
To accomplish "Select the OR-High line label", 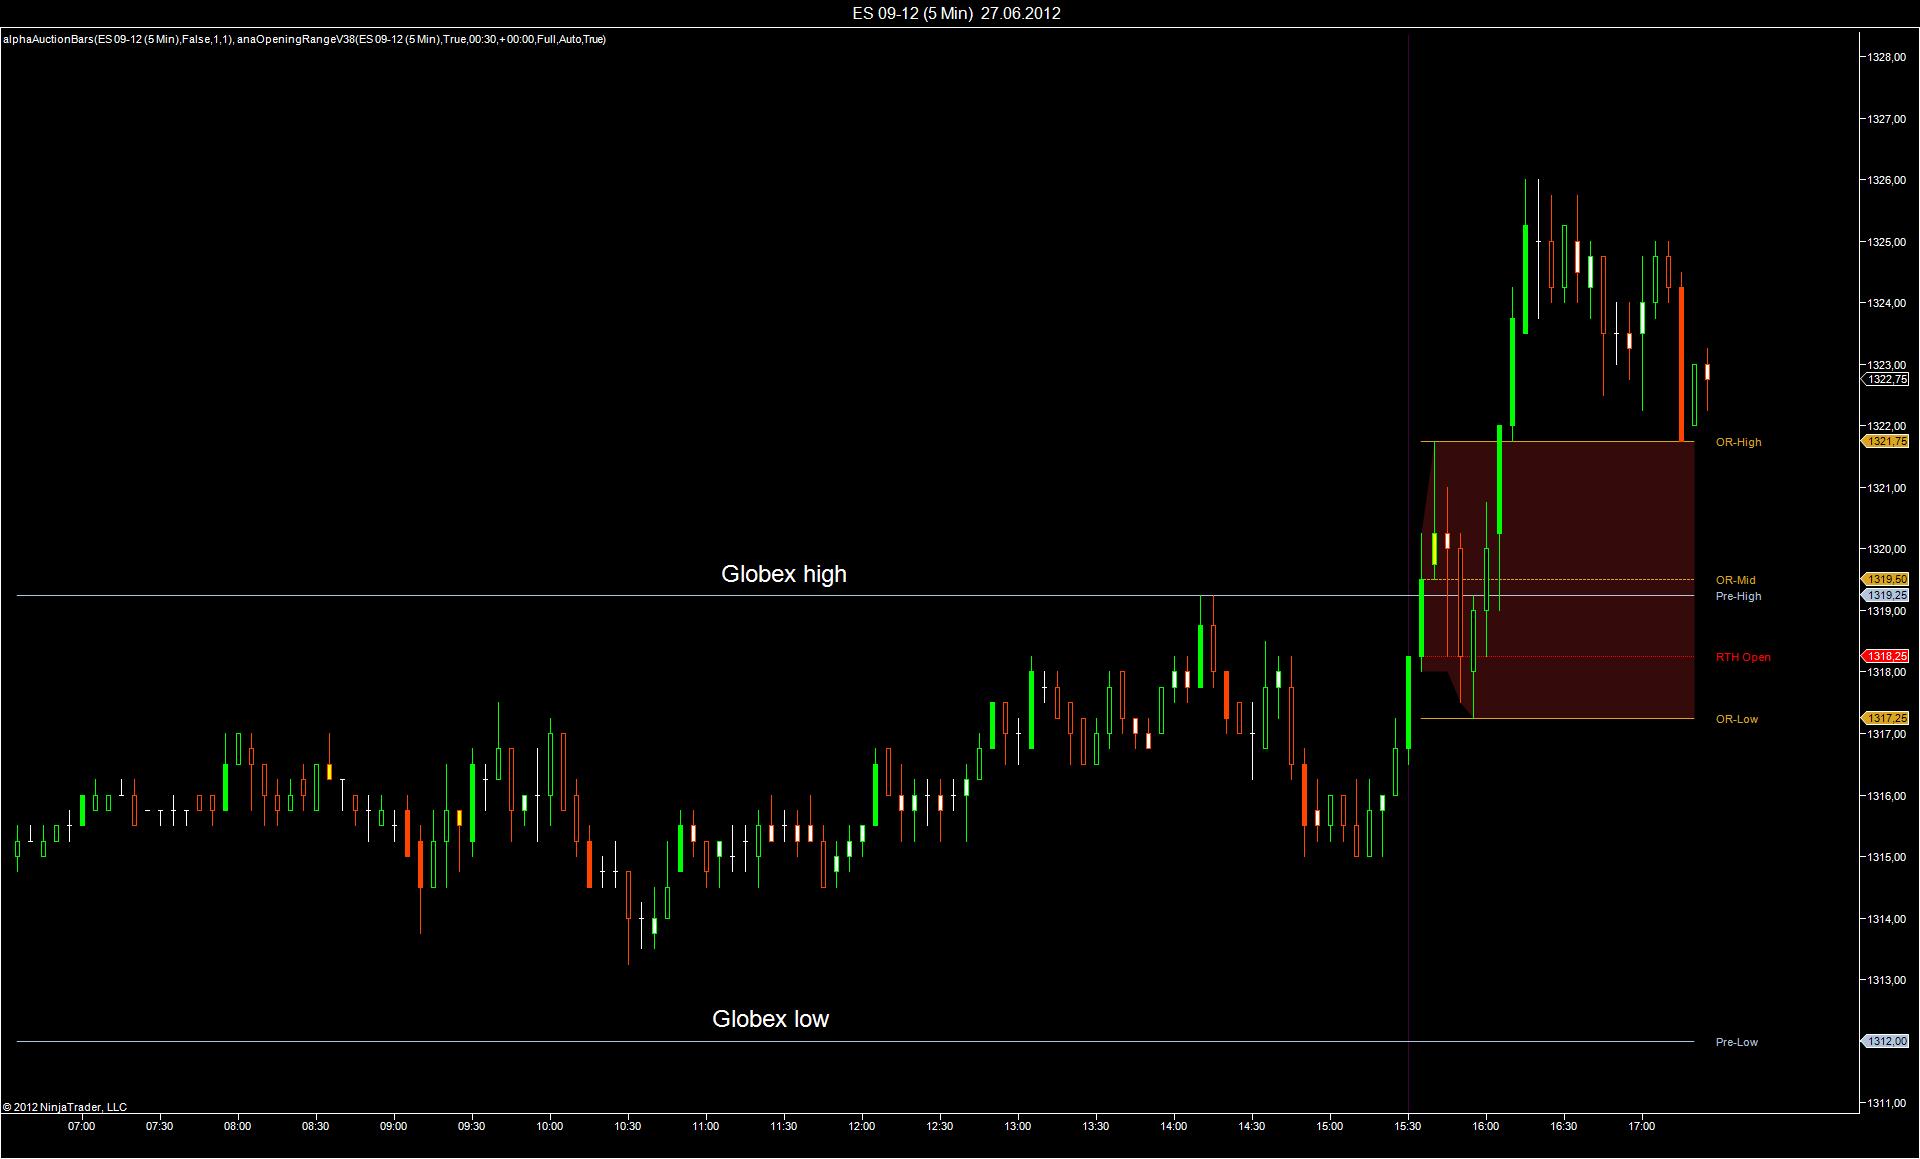I will point(1738,442).
